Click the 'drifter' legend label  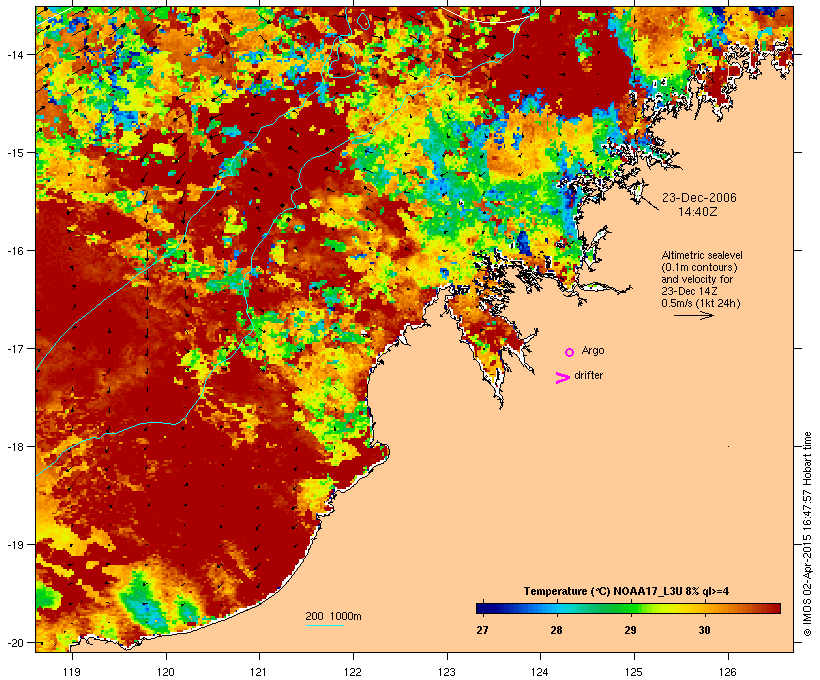[x=588, y=375]
